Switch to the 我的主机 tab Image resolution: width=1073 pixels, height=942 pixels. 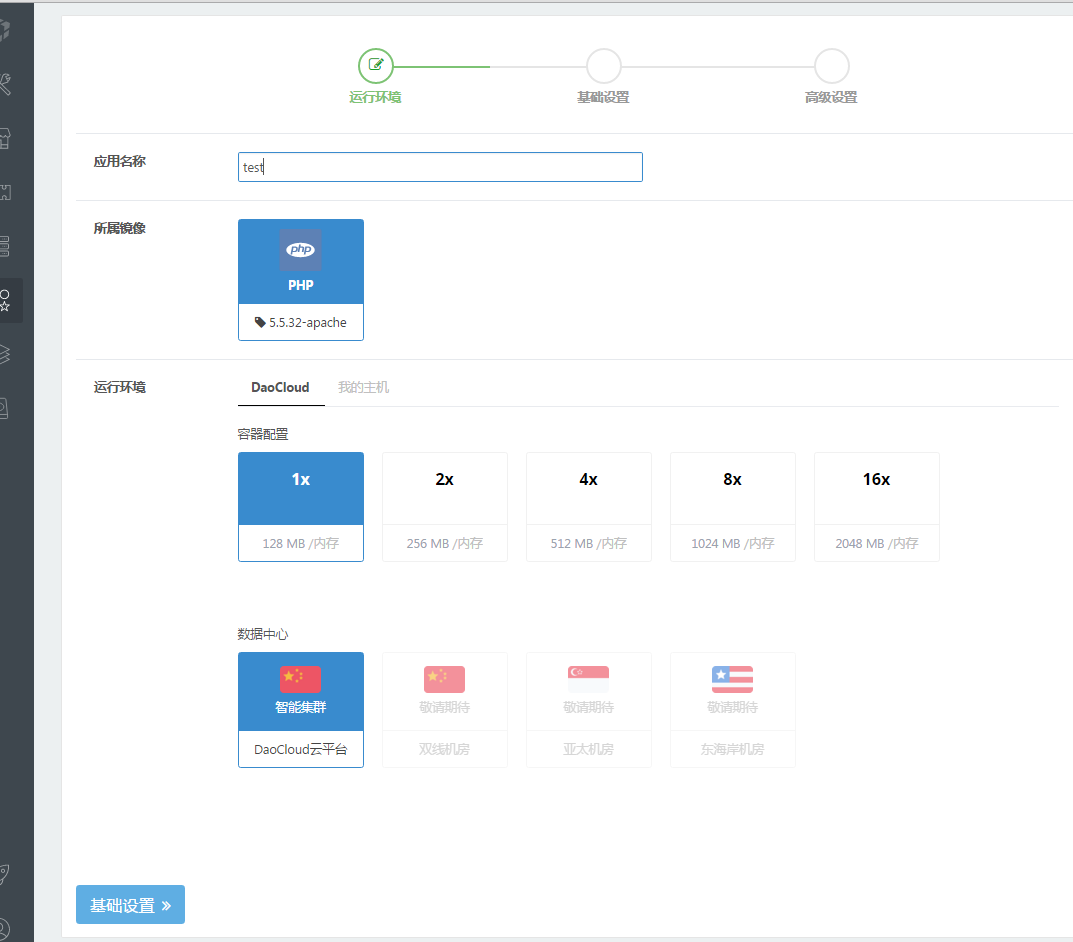point(363,387)
